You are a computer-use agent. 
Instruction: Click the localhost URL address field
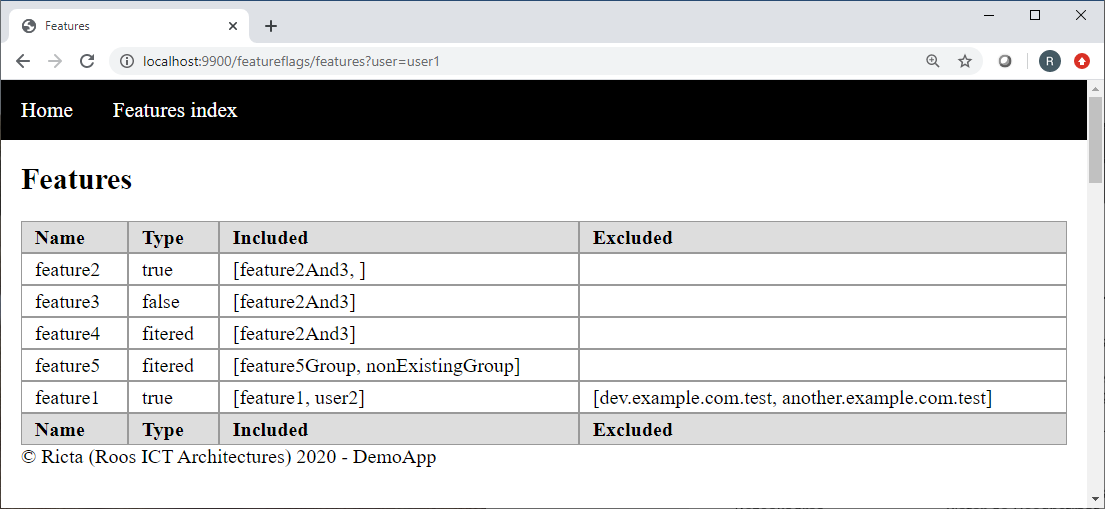click(x=521, y=61)
